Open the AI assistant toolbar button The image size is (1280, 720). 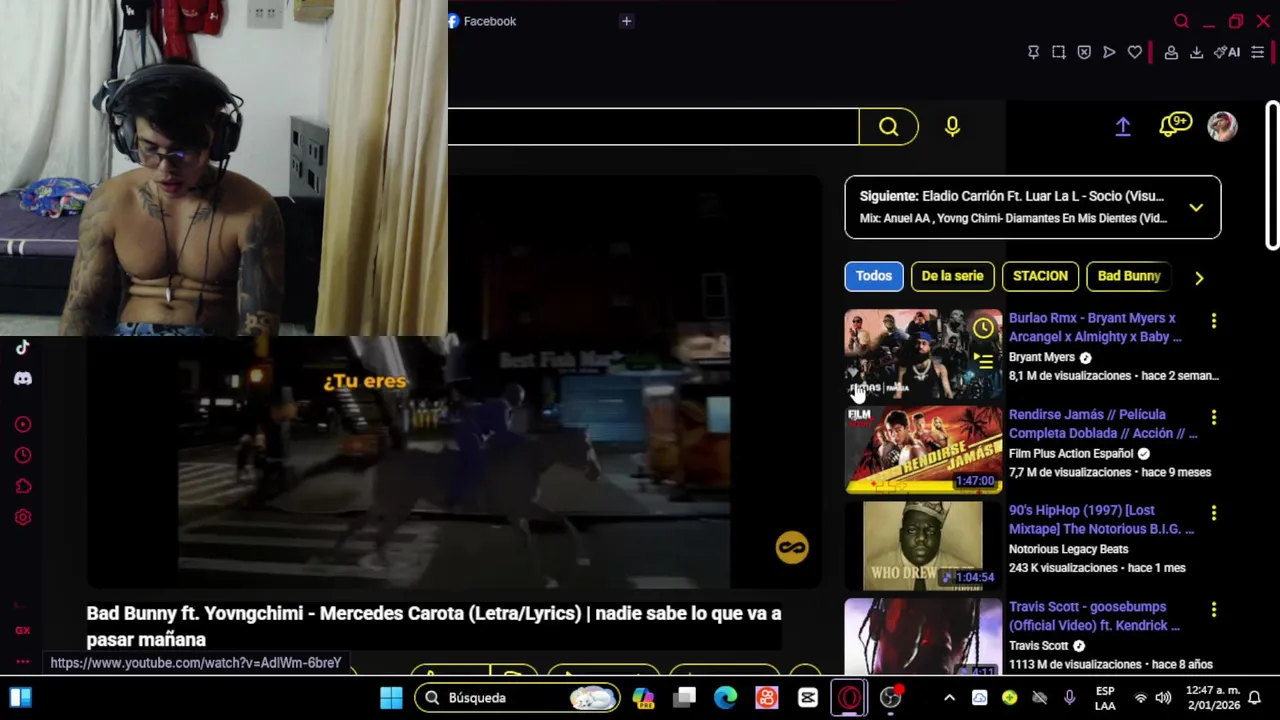click(x=1227, y=52)
